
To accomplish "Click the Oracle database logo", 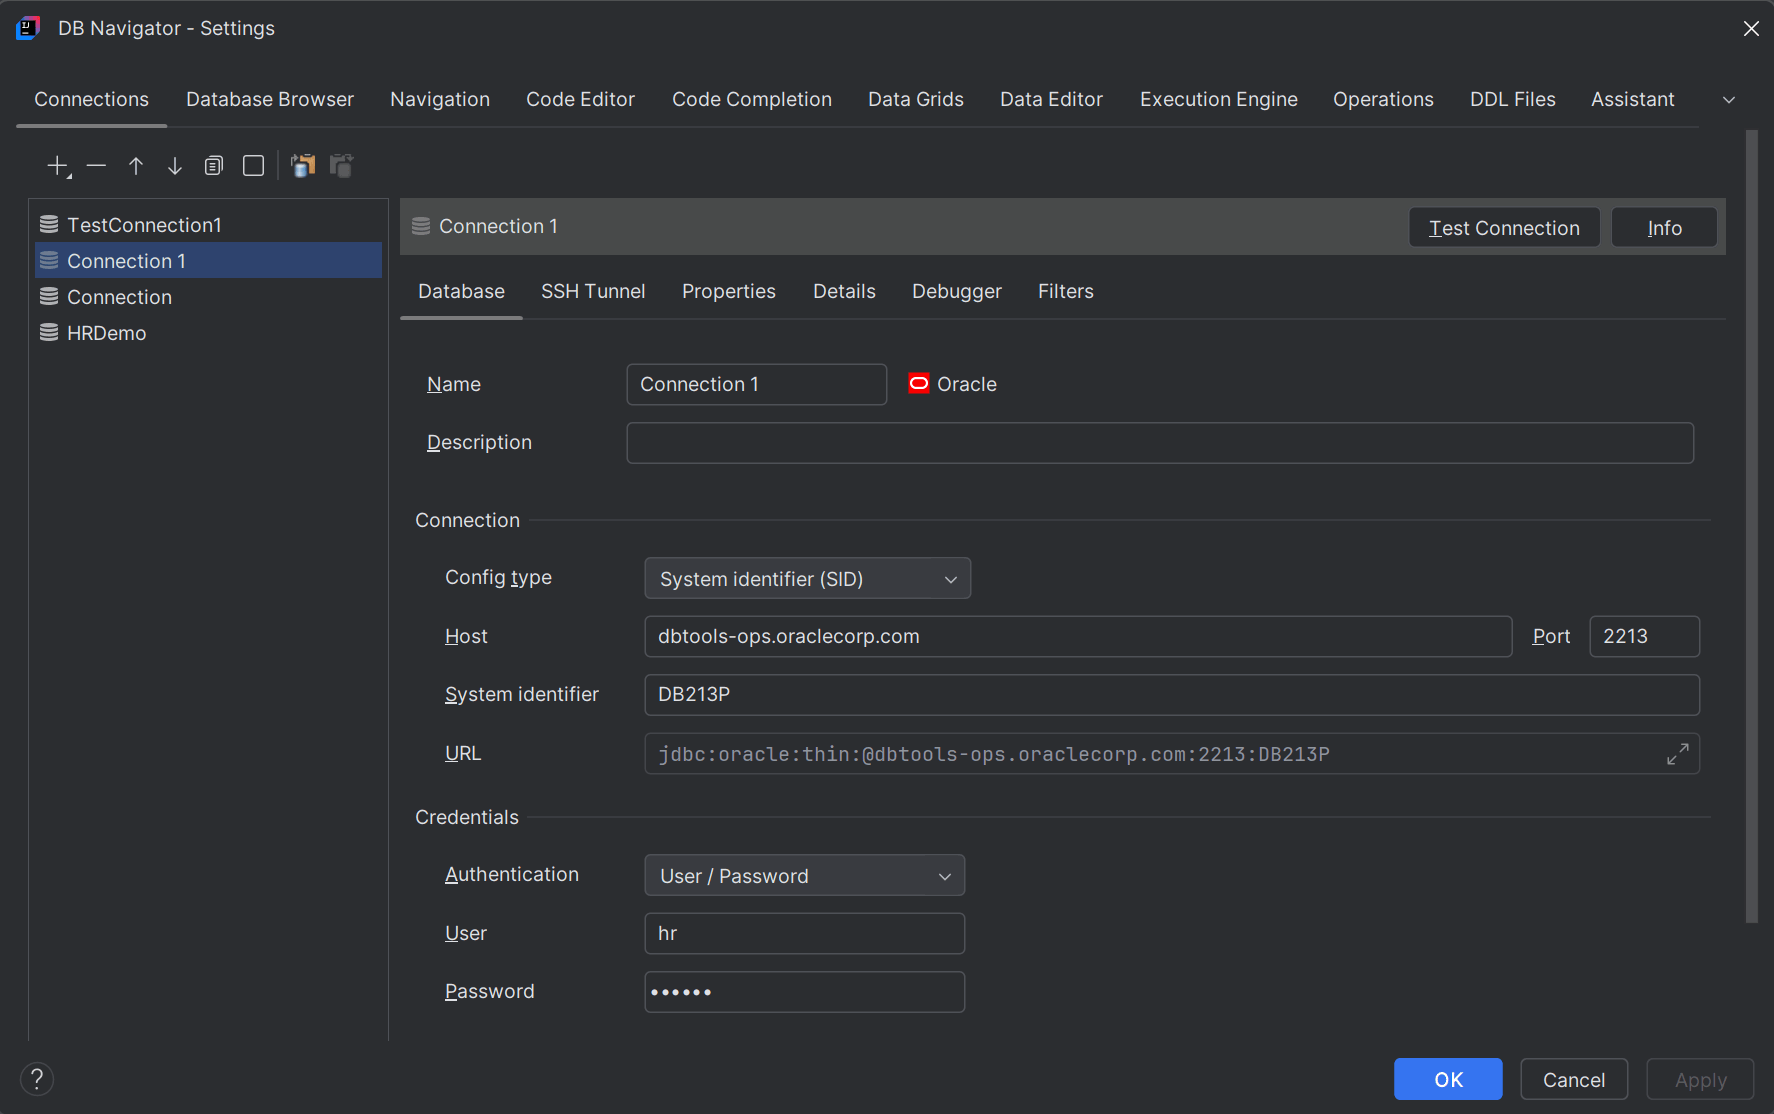I will (x=918, y=383).
